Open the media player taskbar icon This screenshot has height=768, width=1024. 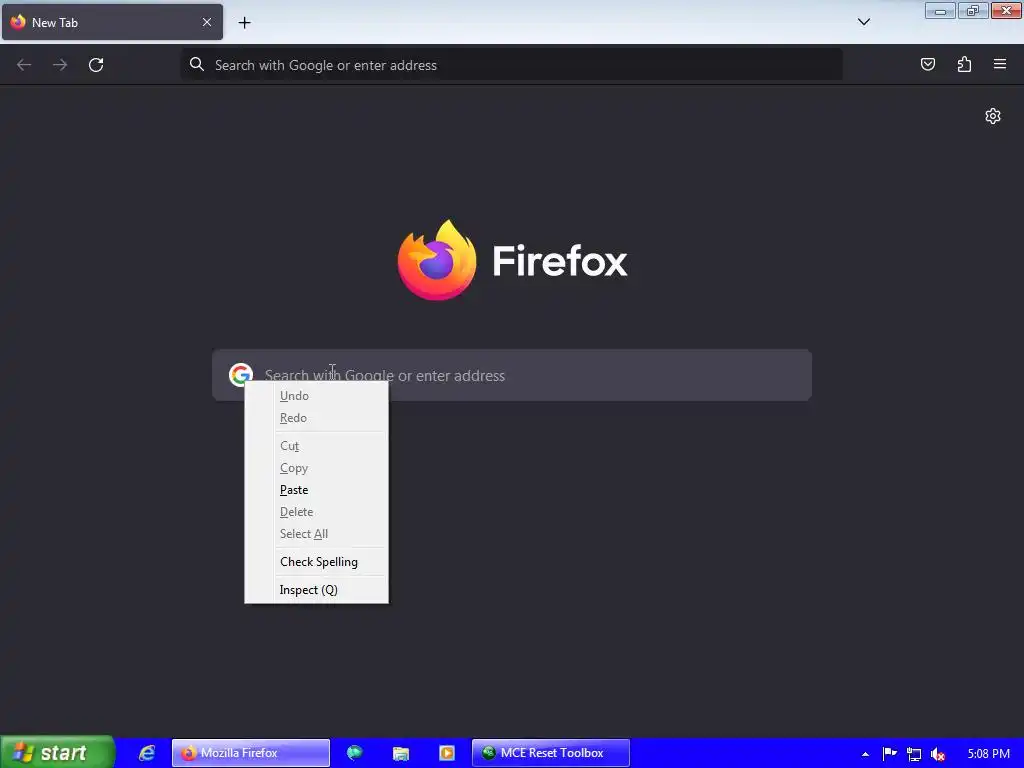pyautogui.click(x=447, y=753)
